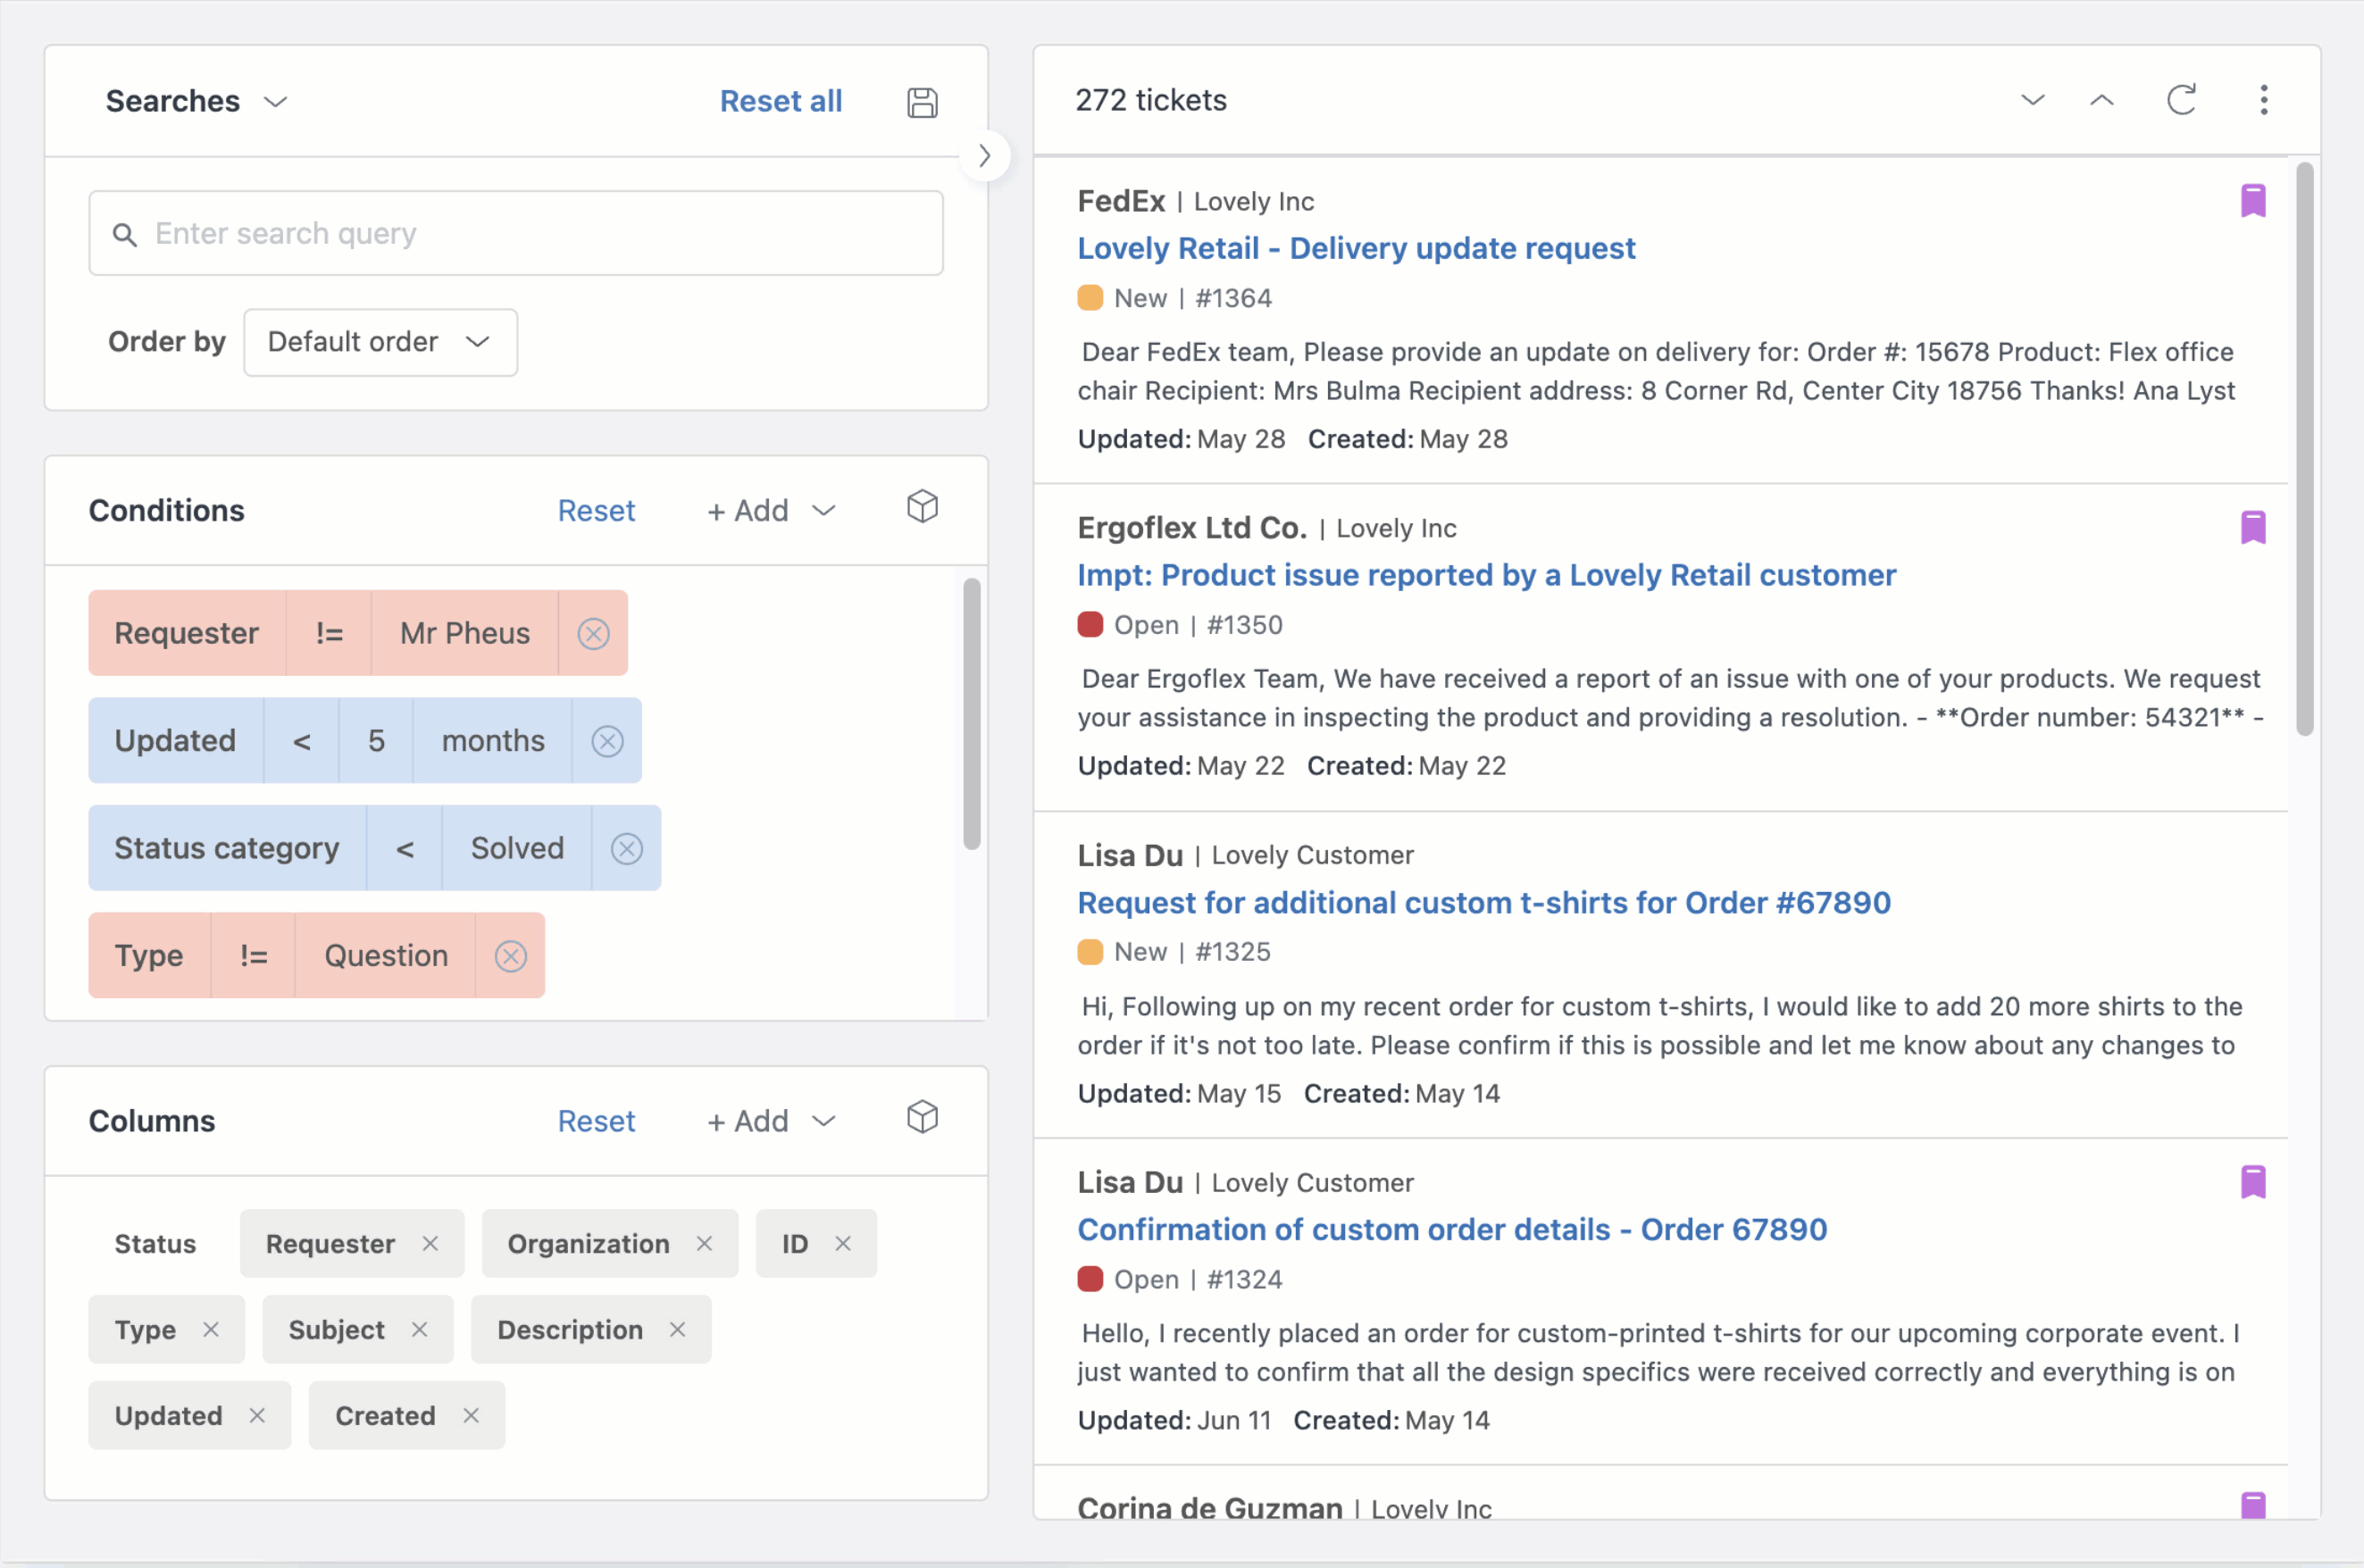This screenshot has height=1568, width=2364.
Task: Change the months unit on Updated condition
Action: 493,741
